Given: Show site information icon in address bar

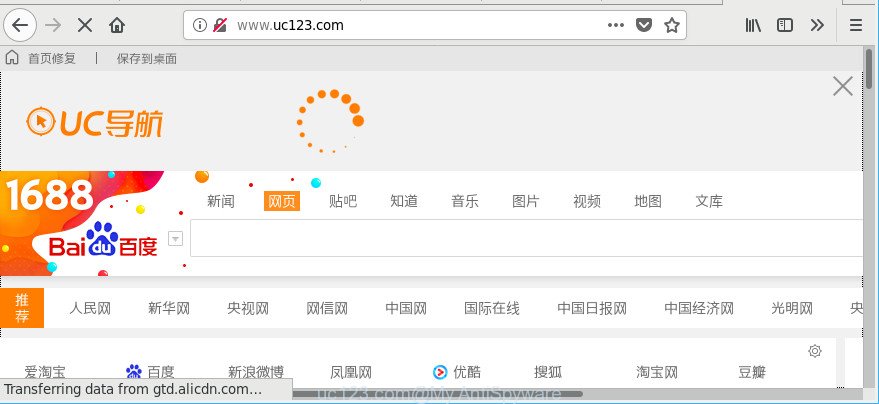Looking at the screenshot, I should (x=200, y=25).
